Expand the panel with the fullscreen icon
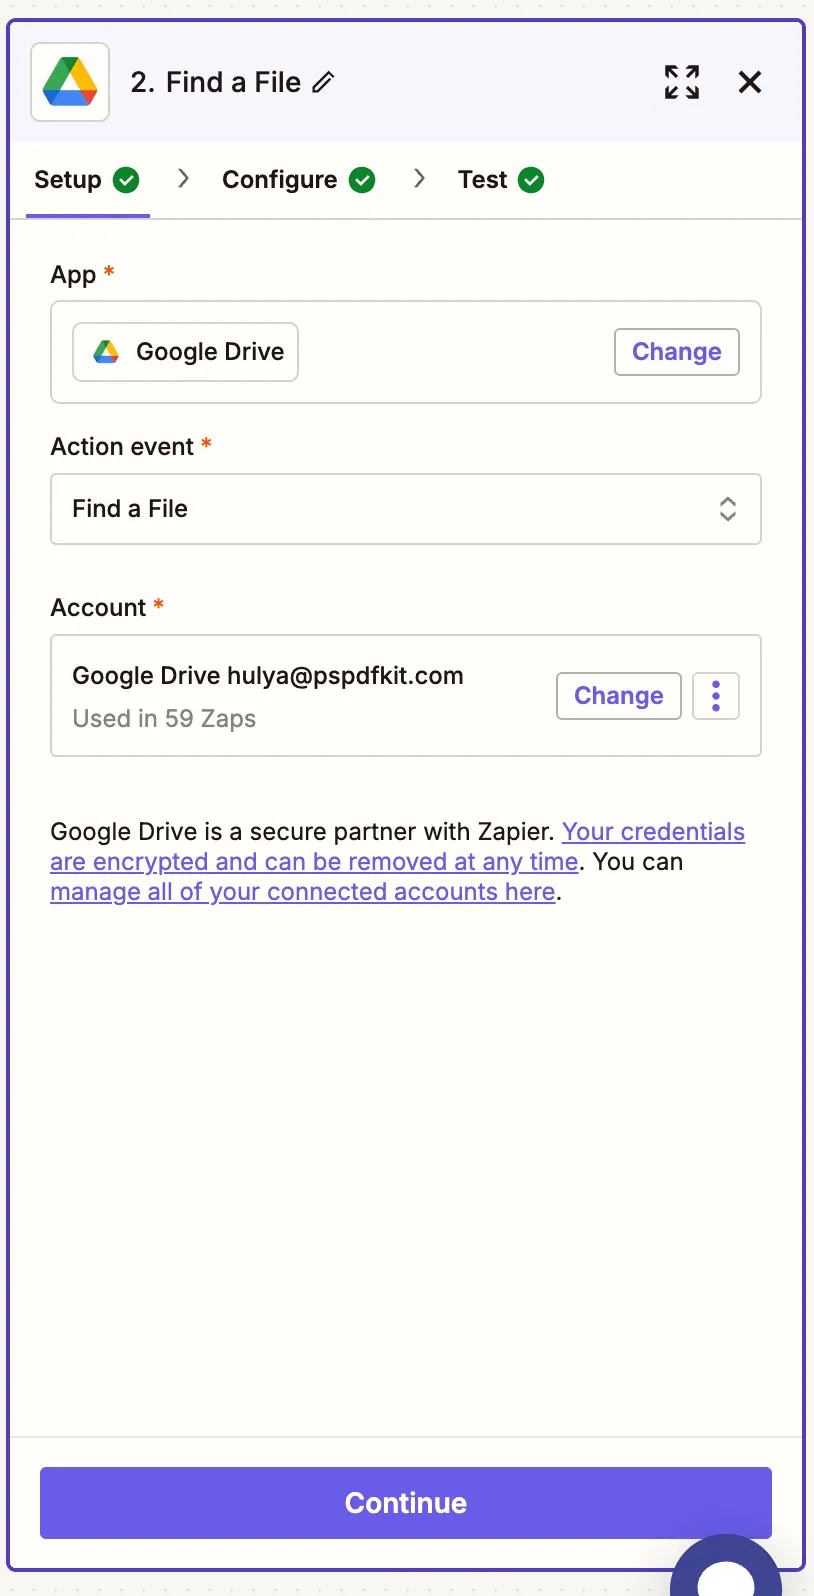Screen dimensions: 814x1596 point(682,82)
